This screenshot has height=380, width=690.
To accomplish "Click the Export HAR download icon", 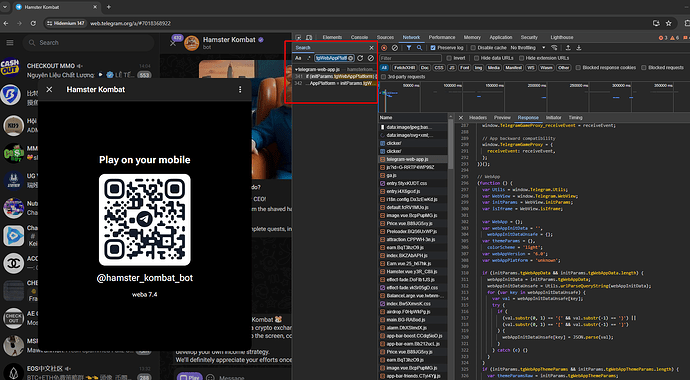I will (x=579, y=48).
